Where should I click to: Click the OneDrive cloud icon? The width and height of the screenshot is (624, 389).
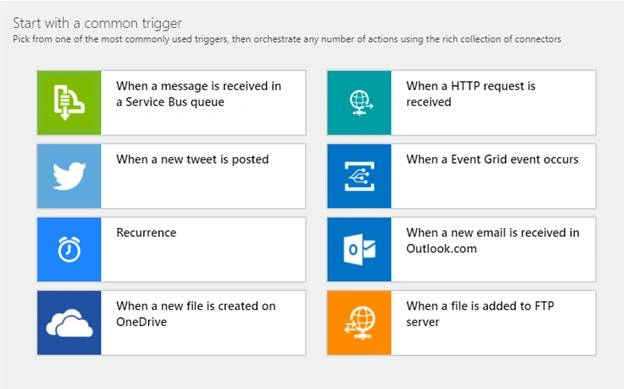tap(69, 323)
